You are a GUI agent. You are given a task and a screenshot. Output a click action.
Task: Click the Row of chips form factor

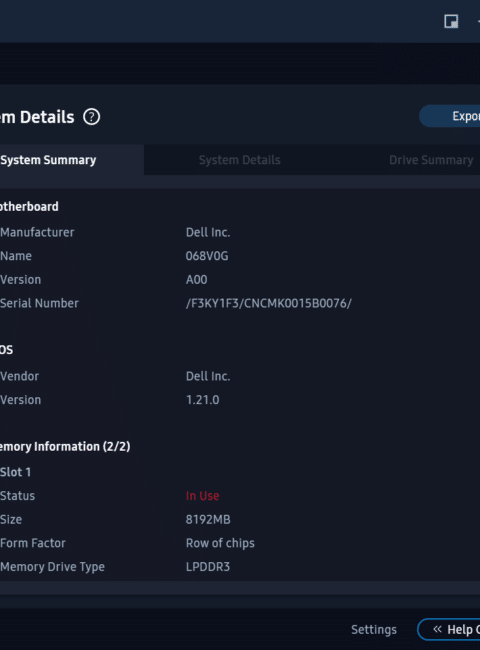point(220,543)
